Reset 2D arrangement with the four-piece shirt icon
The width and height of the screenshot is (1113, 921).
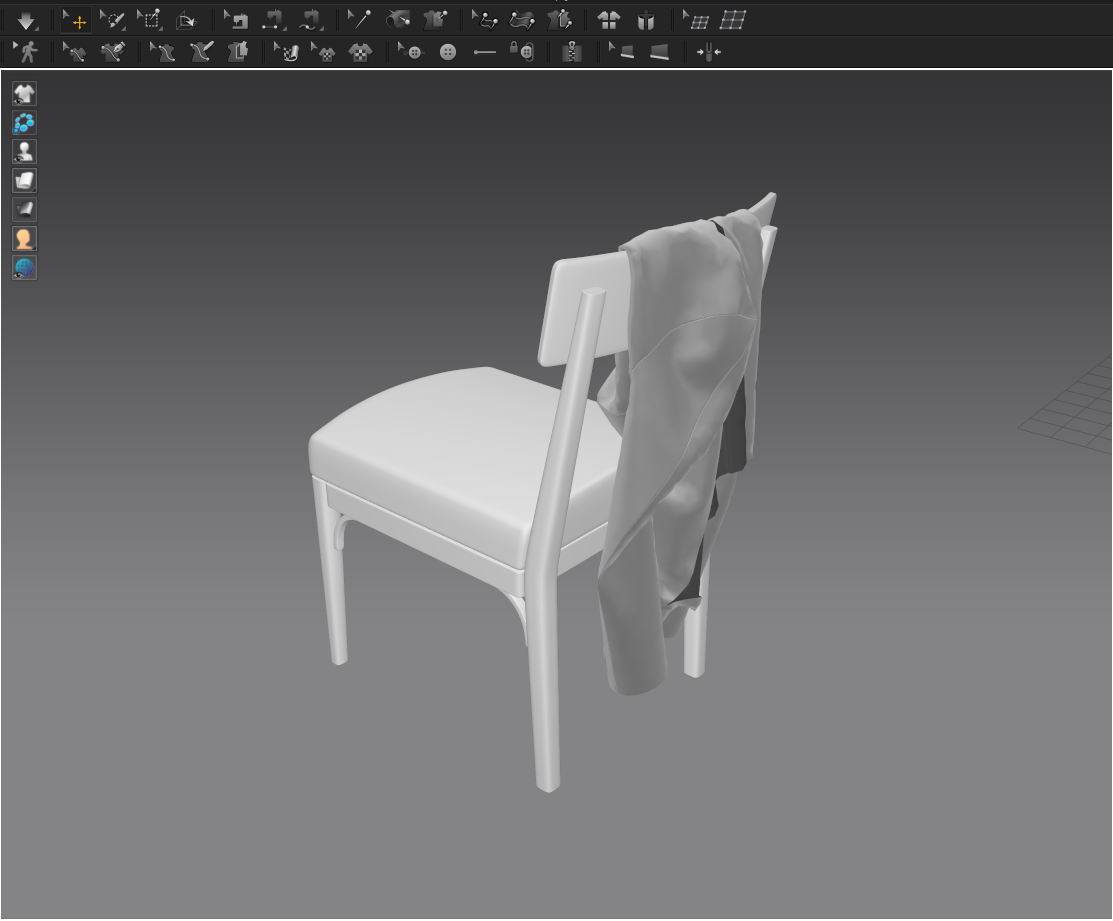pyautogui.click(x=608, y=21)
